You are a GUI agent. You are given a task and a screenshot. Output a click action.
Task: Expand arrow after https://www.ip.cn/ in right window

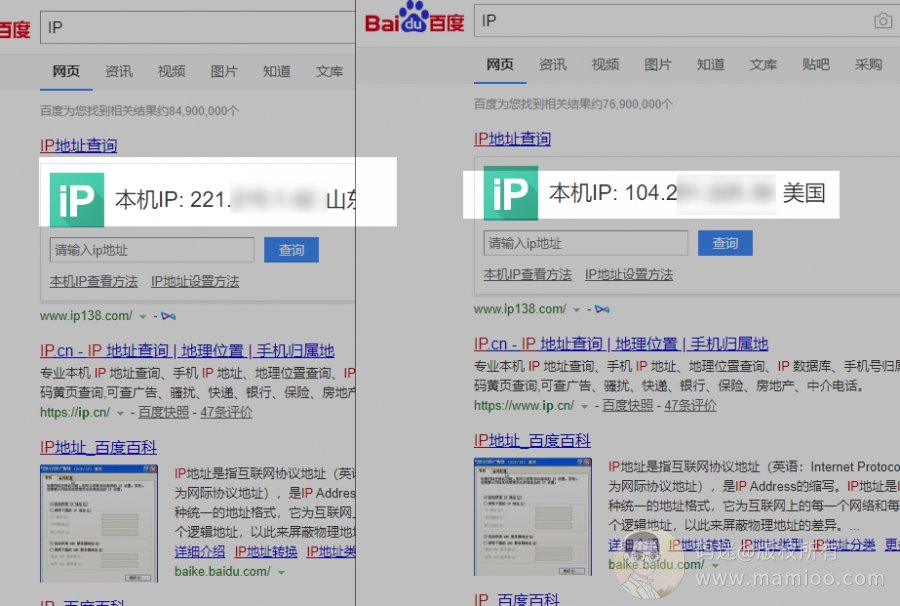point(585,406)
